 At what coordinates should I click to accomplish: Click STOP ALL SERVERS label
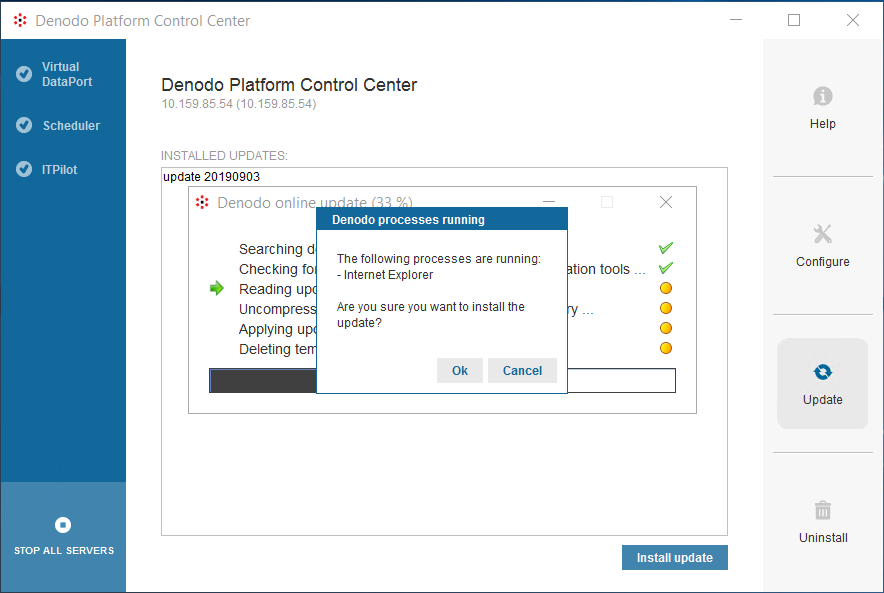pos(64,550)
